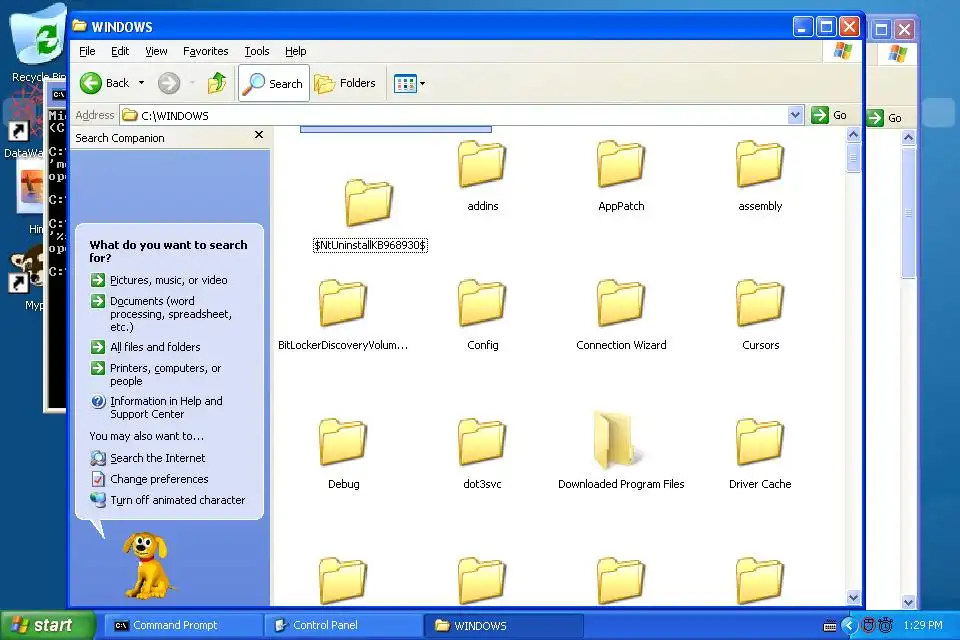Switch to Control Panel taskbar button
The width and height of the screenshot is (960, 640).
coord(343,625)
